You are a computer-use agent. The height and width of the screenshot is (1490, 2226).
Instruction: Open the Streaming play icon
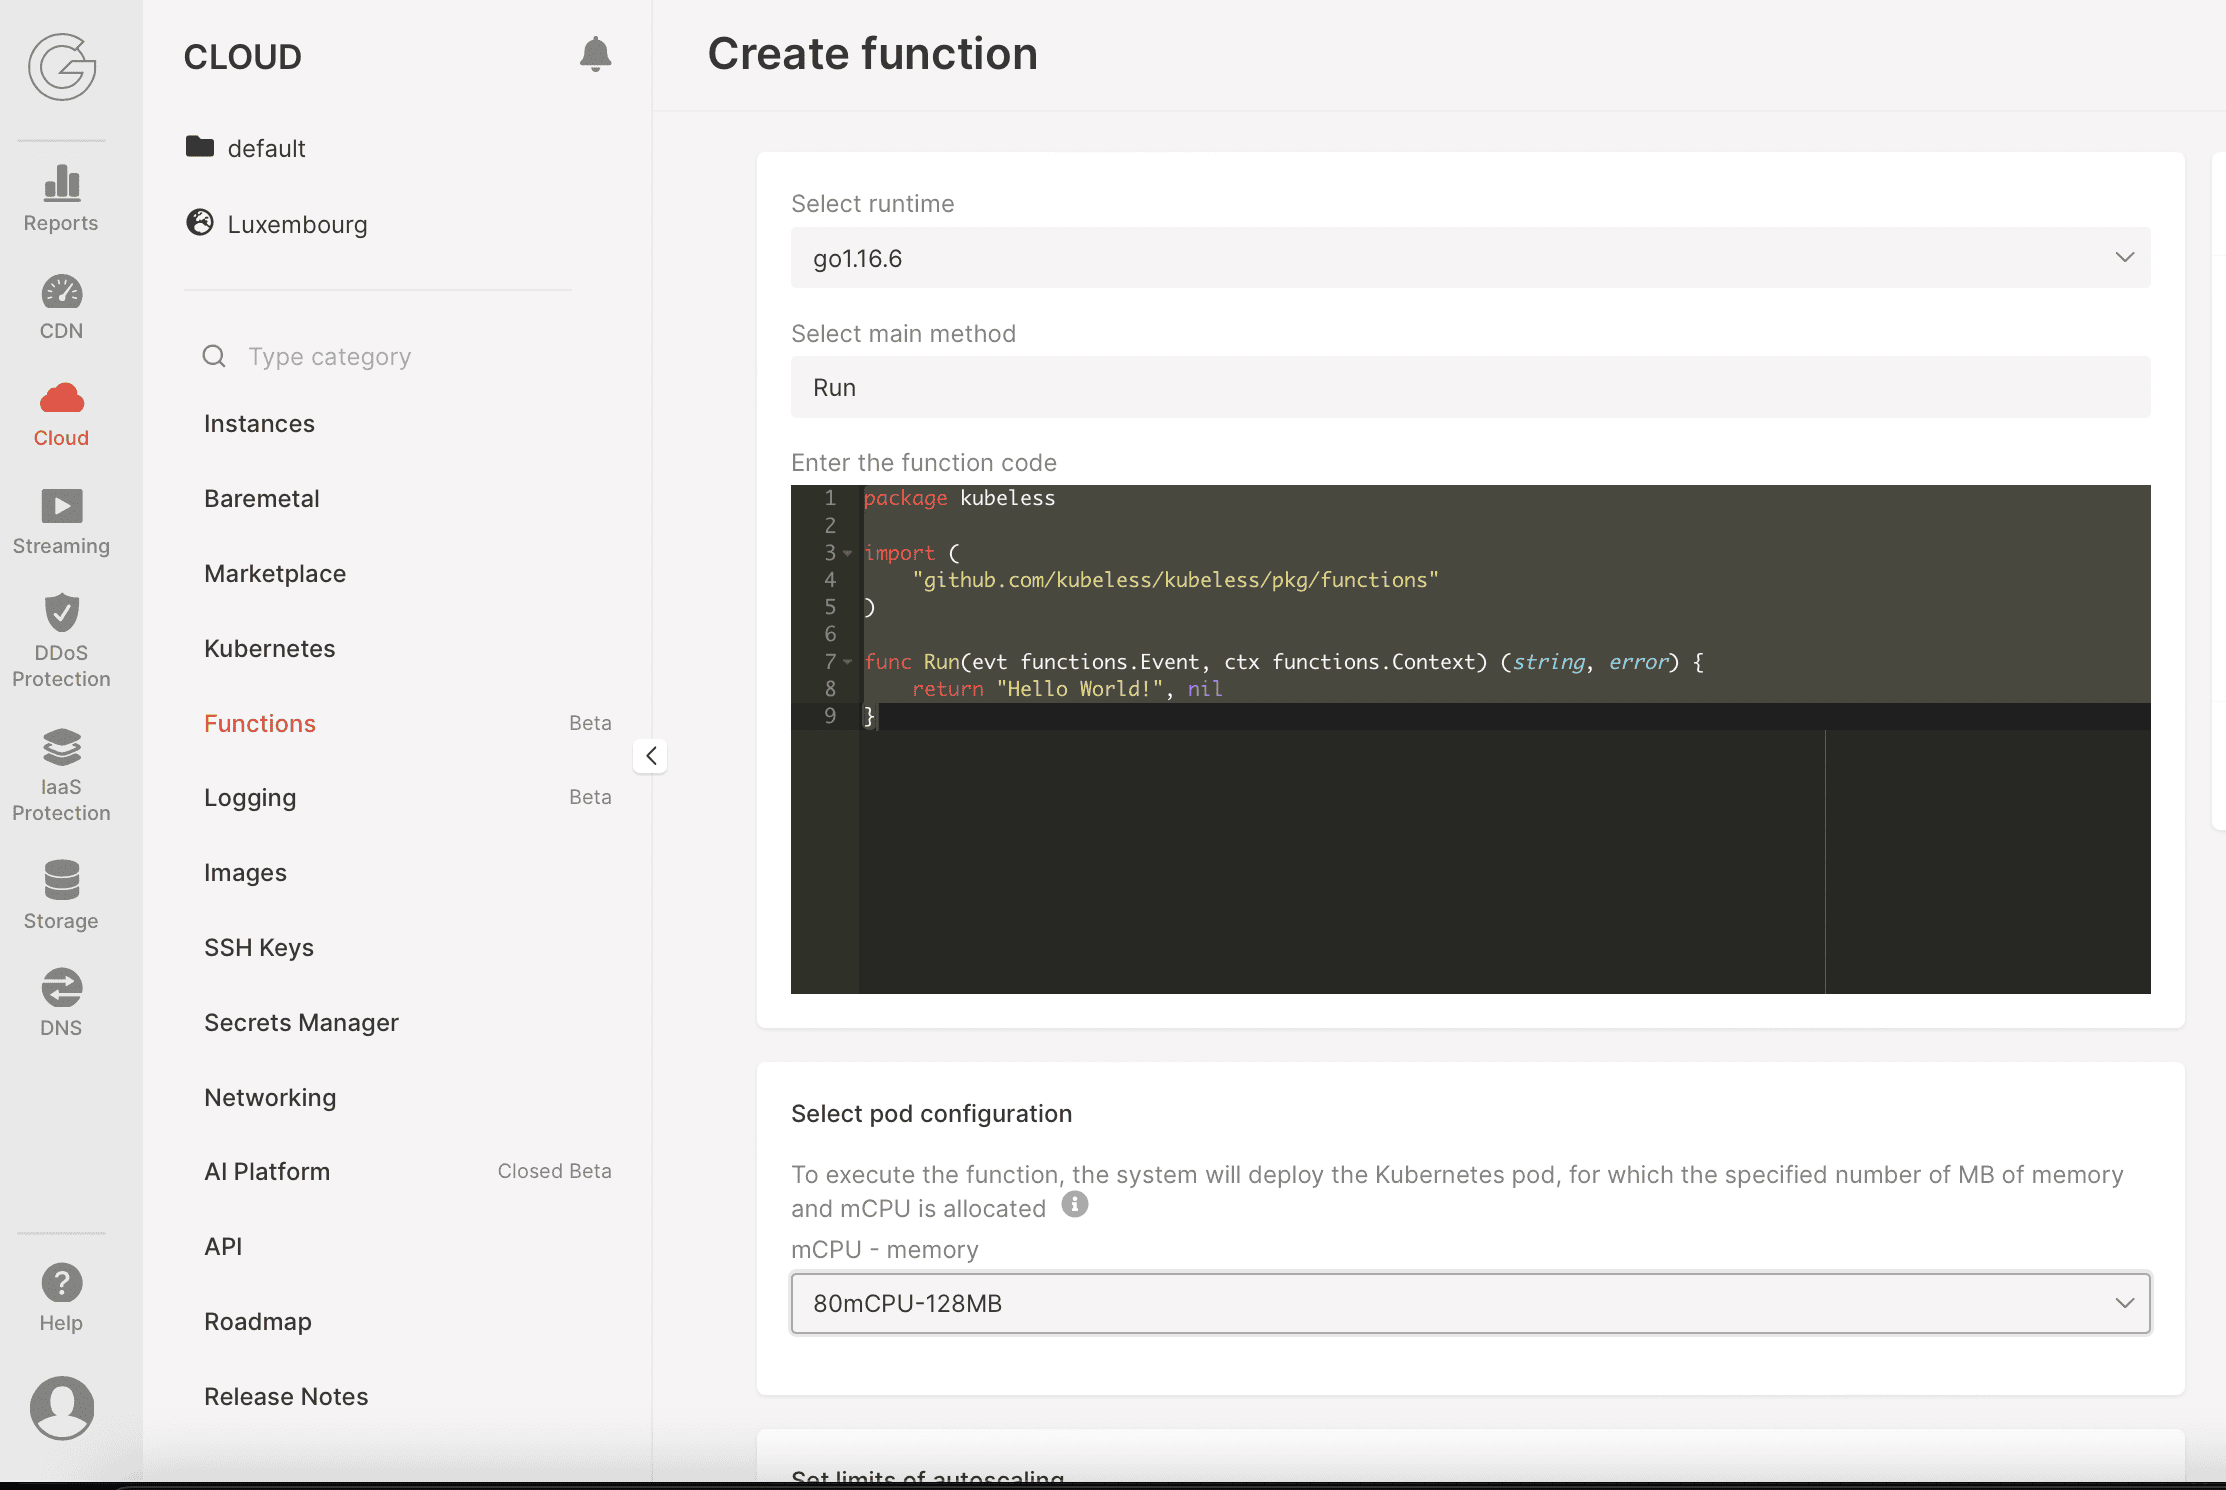[62, 506]
